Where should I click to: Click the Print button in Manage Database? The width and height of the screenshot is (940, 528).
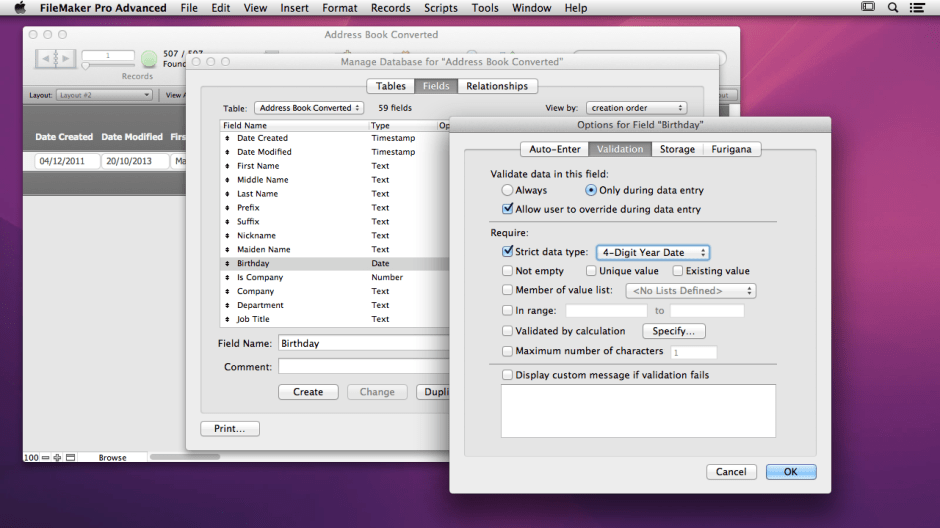(230, 429)
